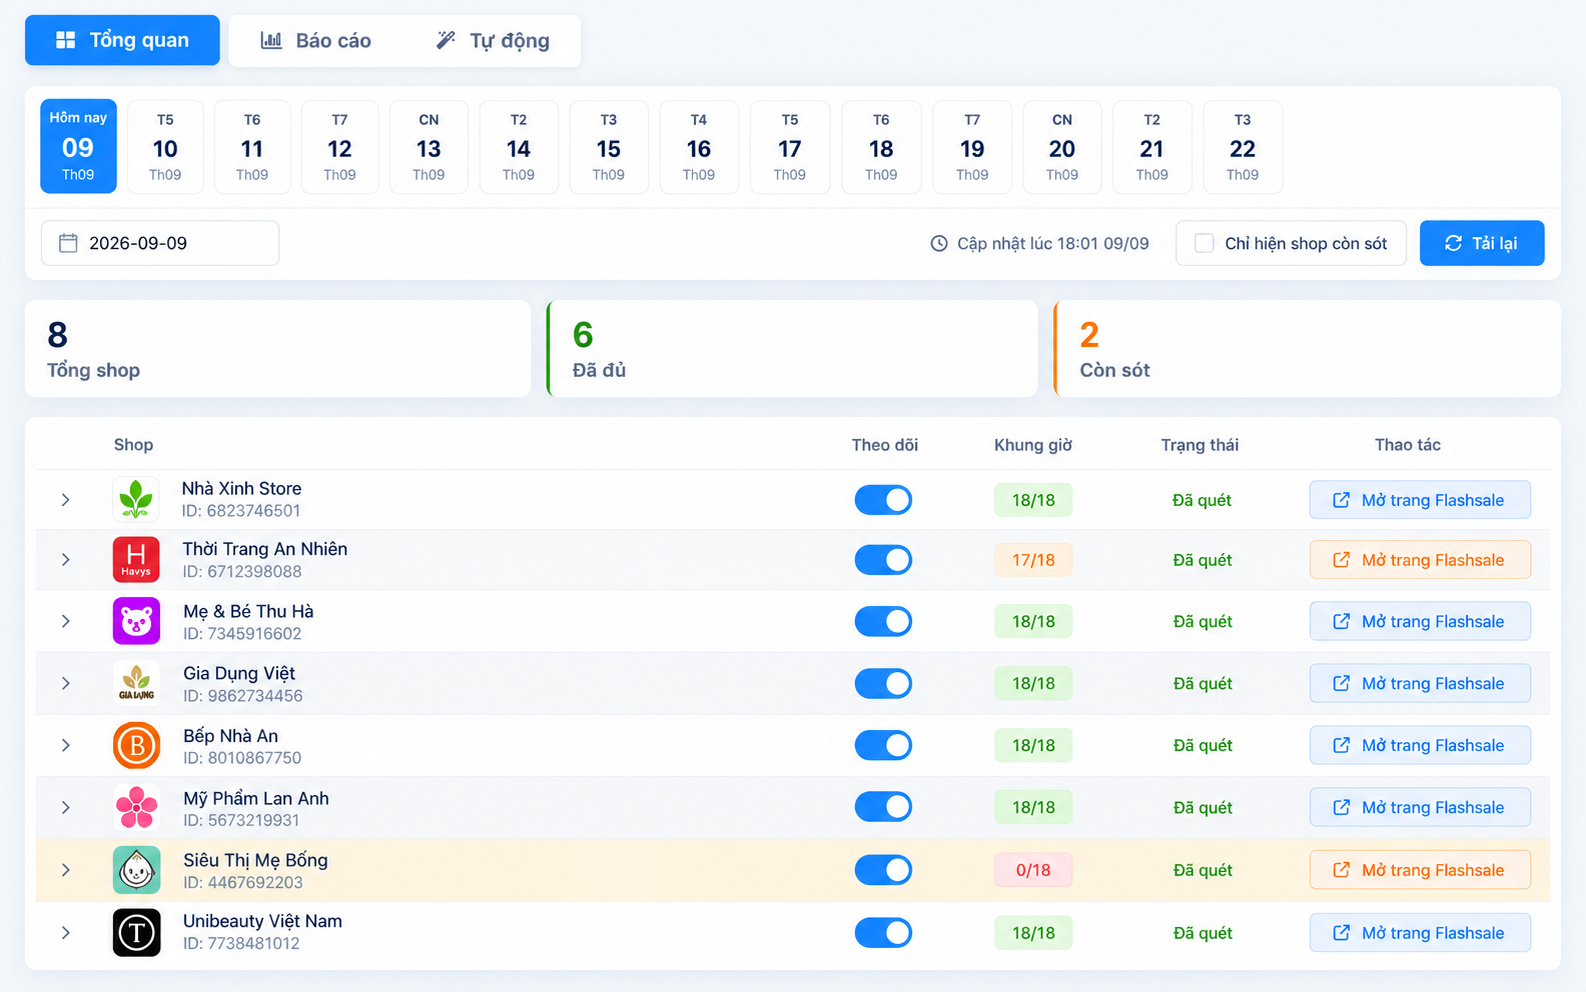Click Mở trang Flashsale for Mỹ Phẩm Lan Anh
This screenshot has width=1586, height=992.
[1420, 807]
